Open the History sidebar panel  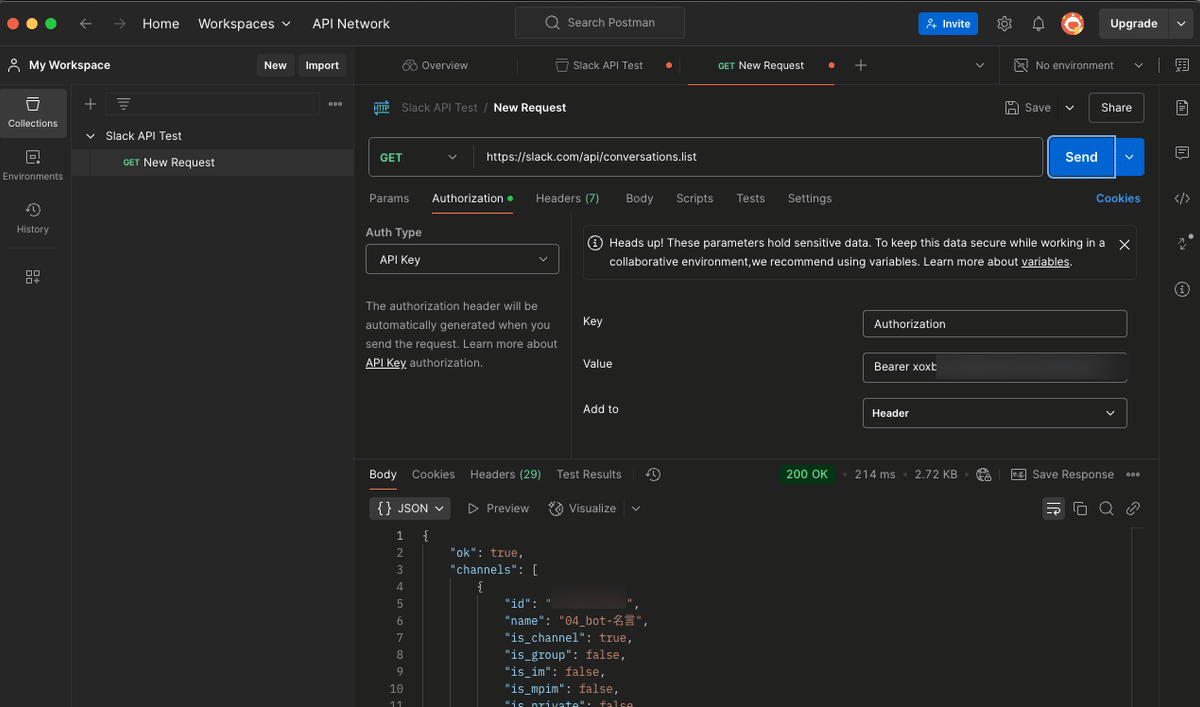pos(33,219)
